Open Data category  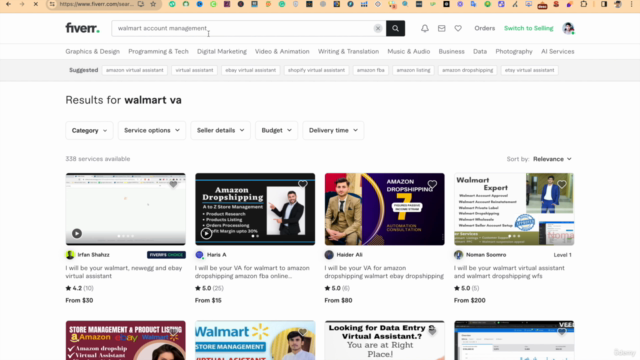[480, 51]
